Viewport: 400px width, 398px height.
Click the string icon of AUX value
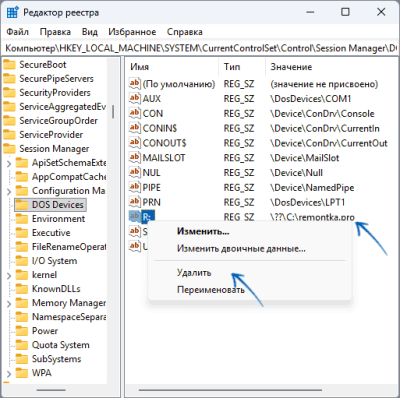click(135, 98)
